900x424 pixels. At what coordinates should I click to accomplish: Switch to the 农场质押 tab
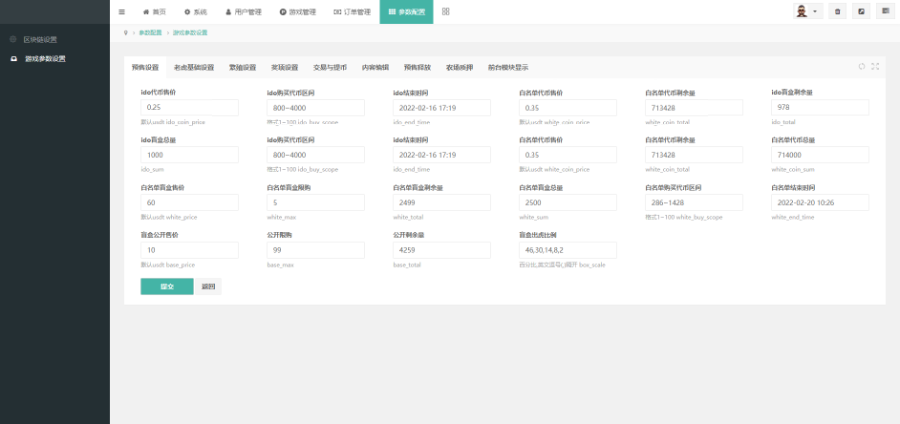460,67
